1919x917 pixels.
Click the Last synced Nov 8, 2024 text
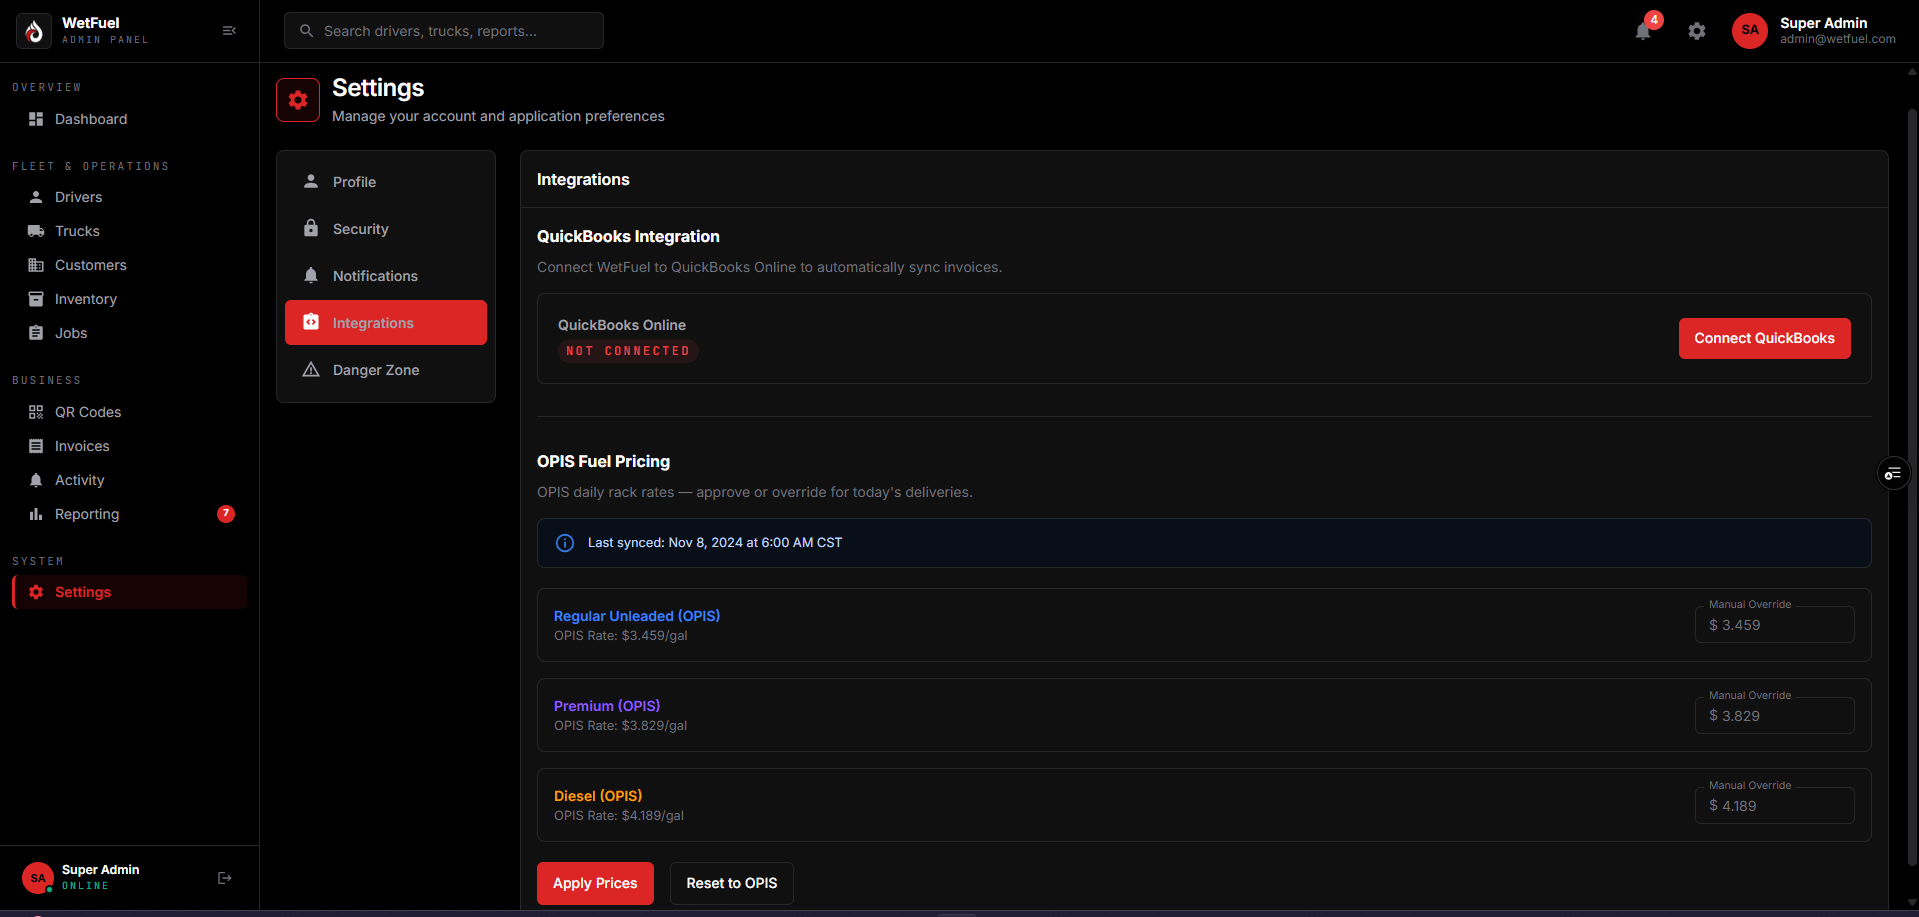point(715,543)
